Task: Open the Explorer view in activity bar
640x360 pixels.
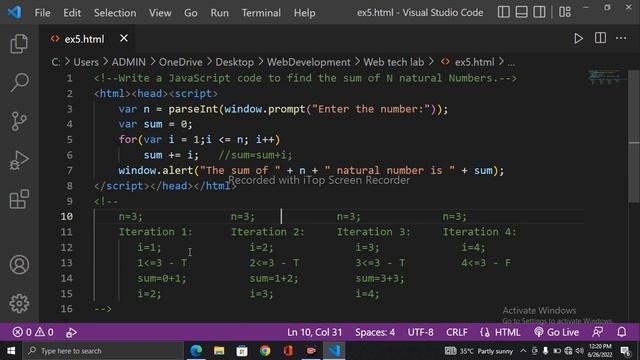Action: tap(19, 43)
